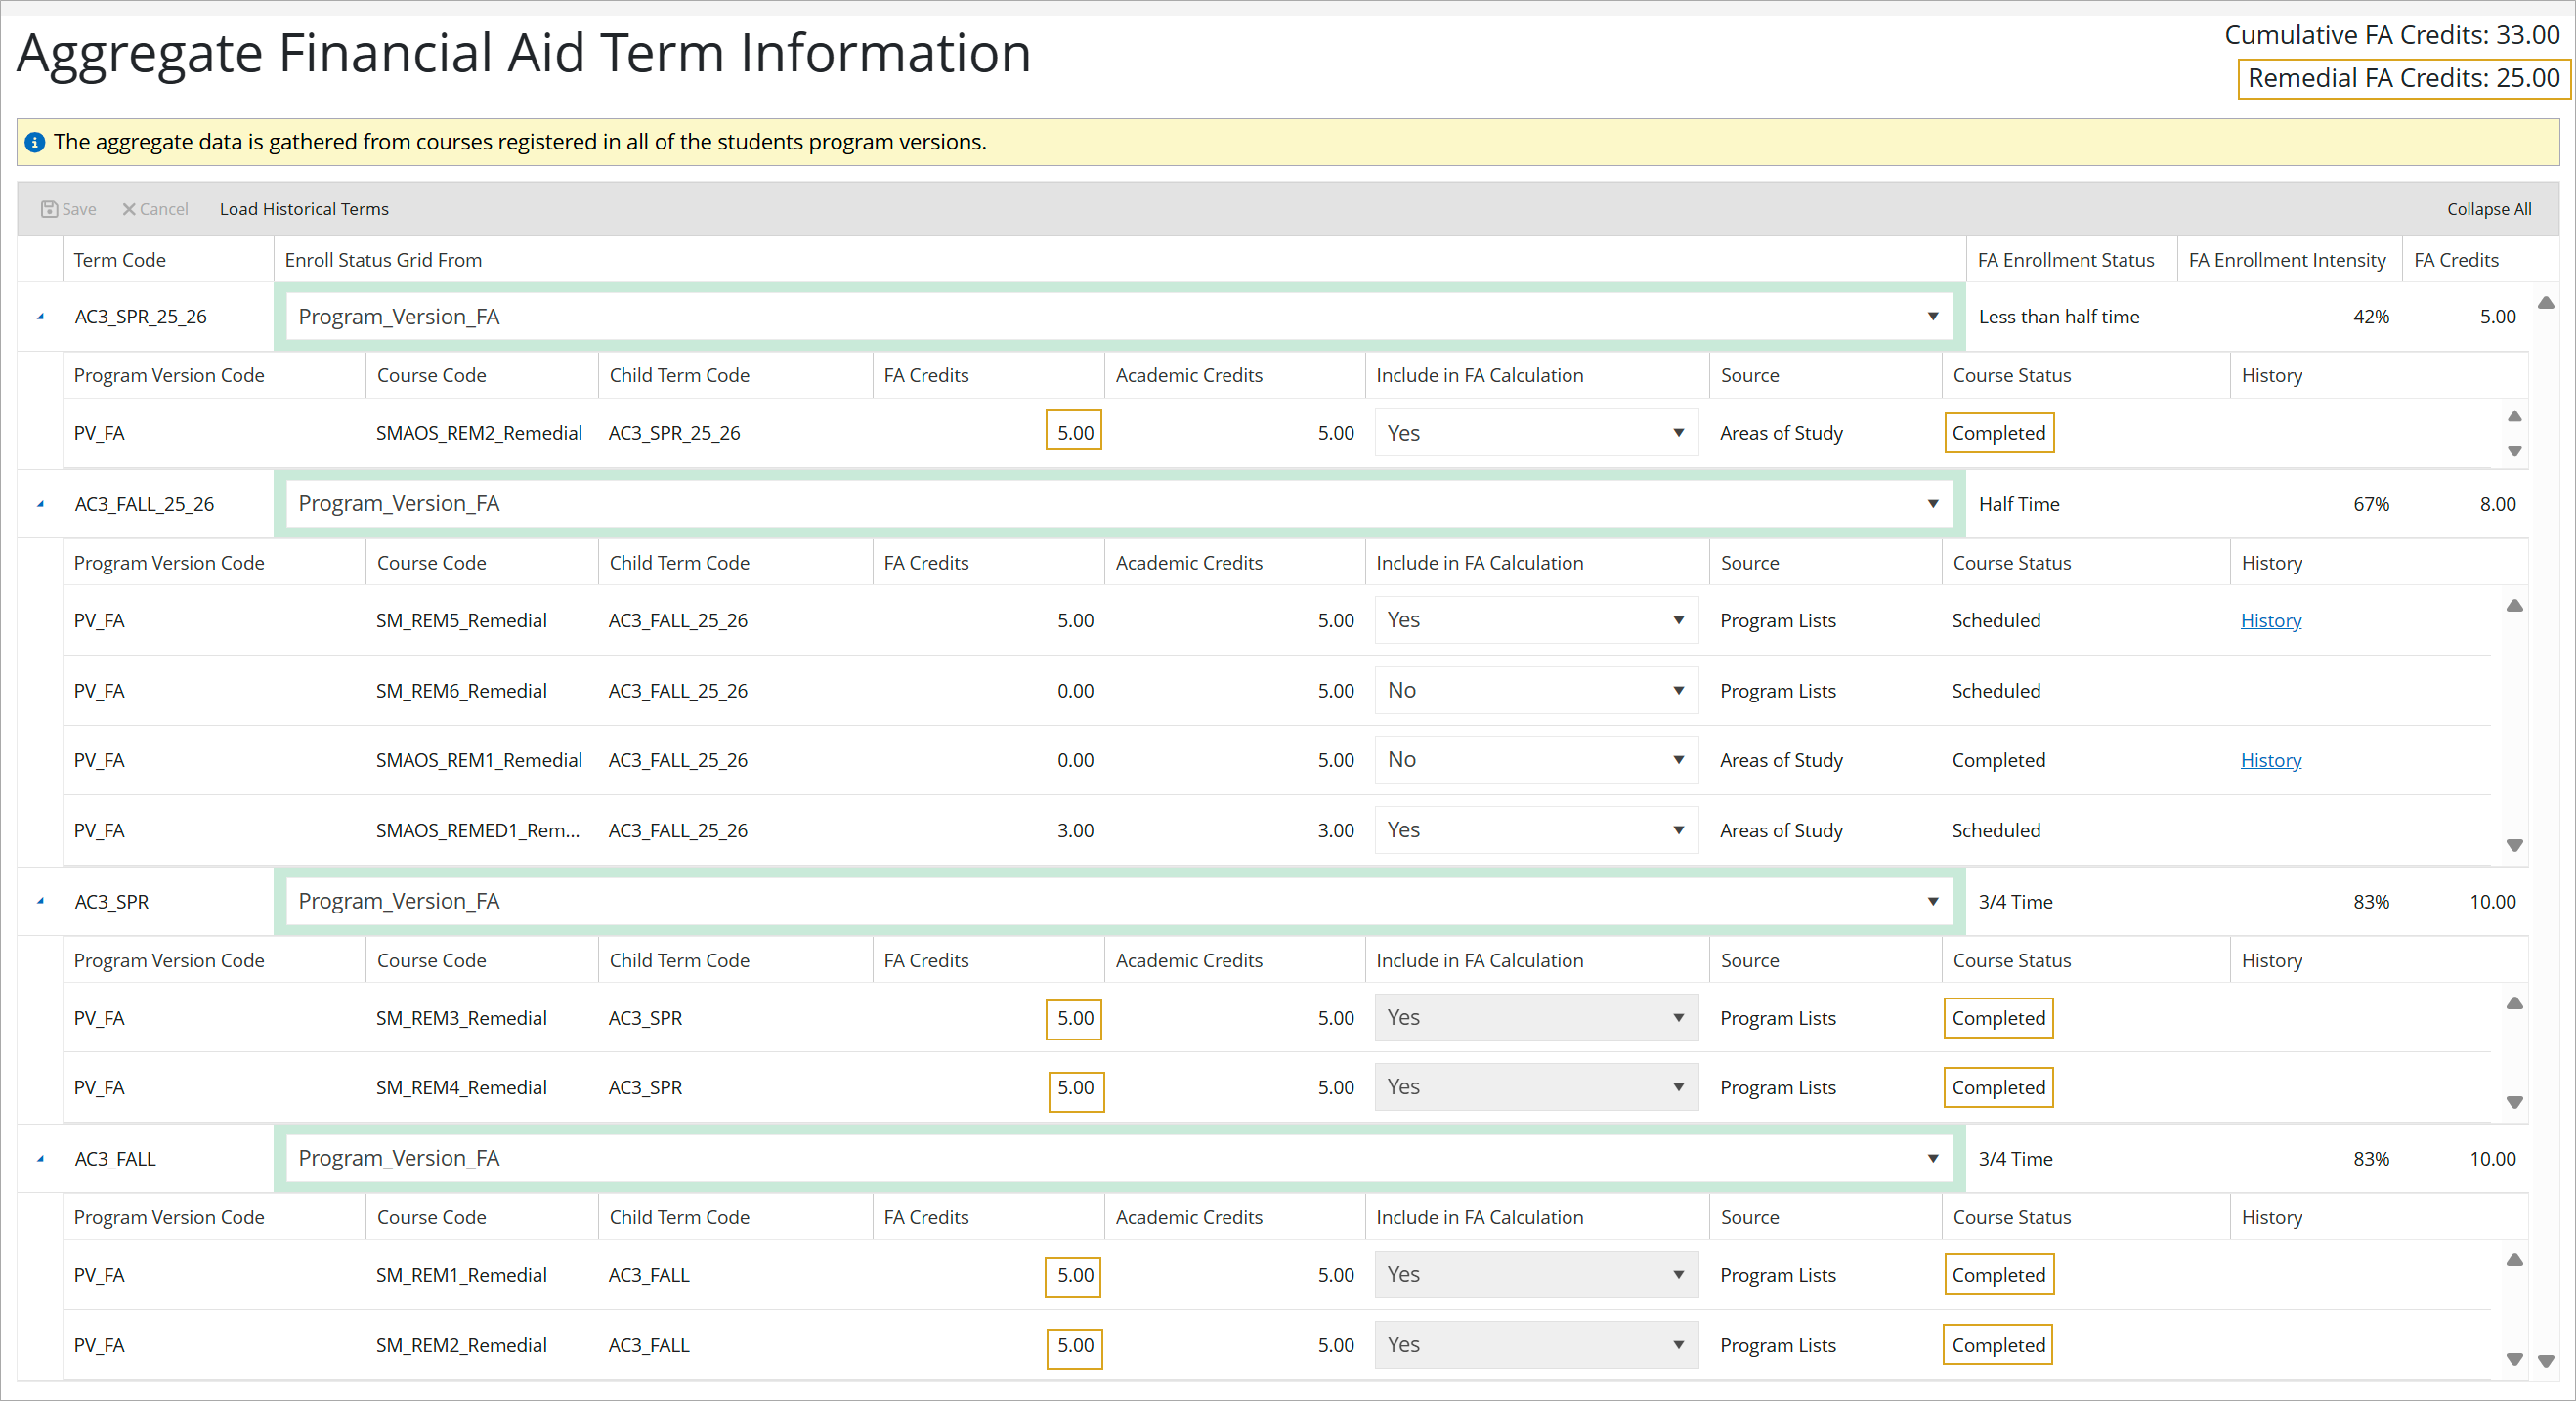2576x1401 pixels.
Task: Open History link for SM_REM5_Remedial
Action: pyautogui.click(x=2270, y=620)
